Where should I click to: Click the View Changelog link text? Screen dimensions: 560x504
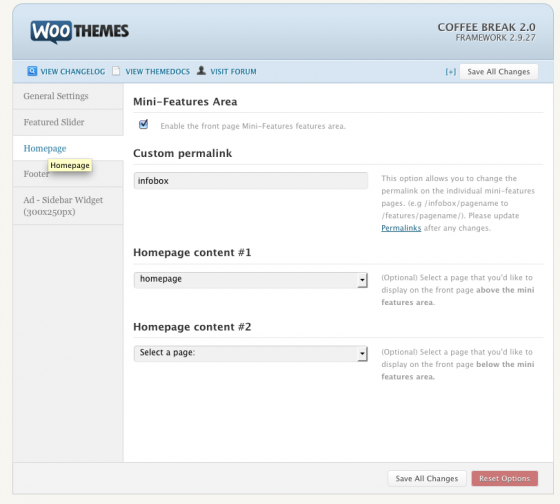coord(73,72)
